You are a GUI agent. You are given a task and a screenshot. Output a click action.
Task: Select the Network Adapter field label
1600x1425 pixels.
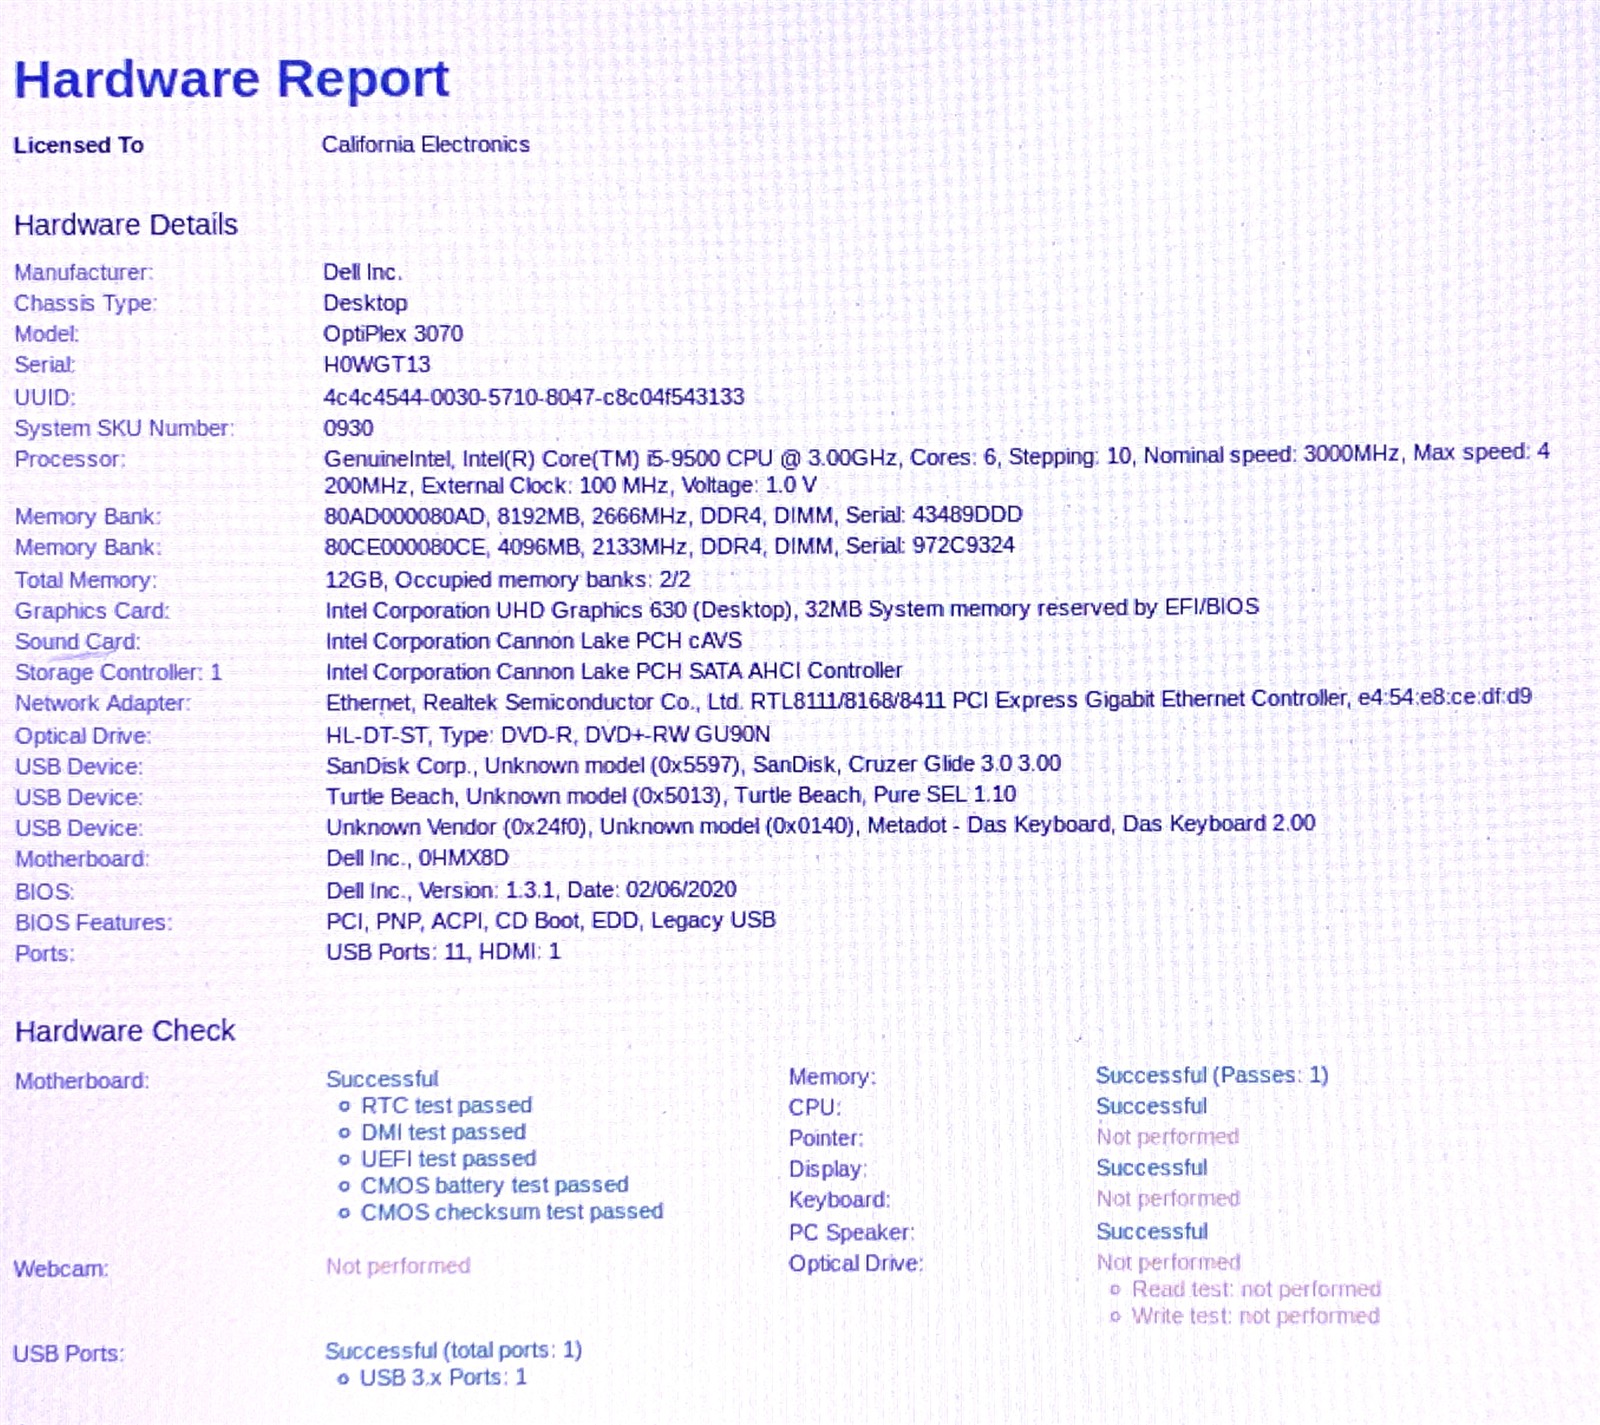pyautogui.click(x=102, y=703)
